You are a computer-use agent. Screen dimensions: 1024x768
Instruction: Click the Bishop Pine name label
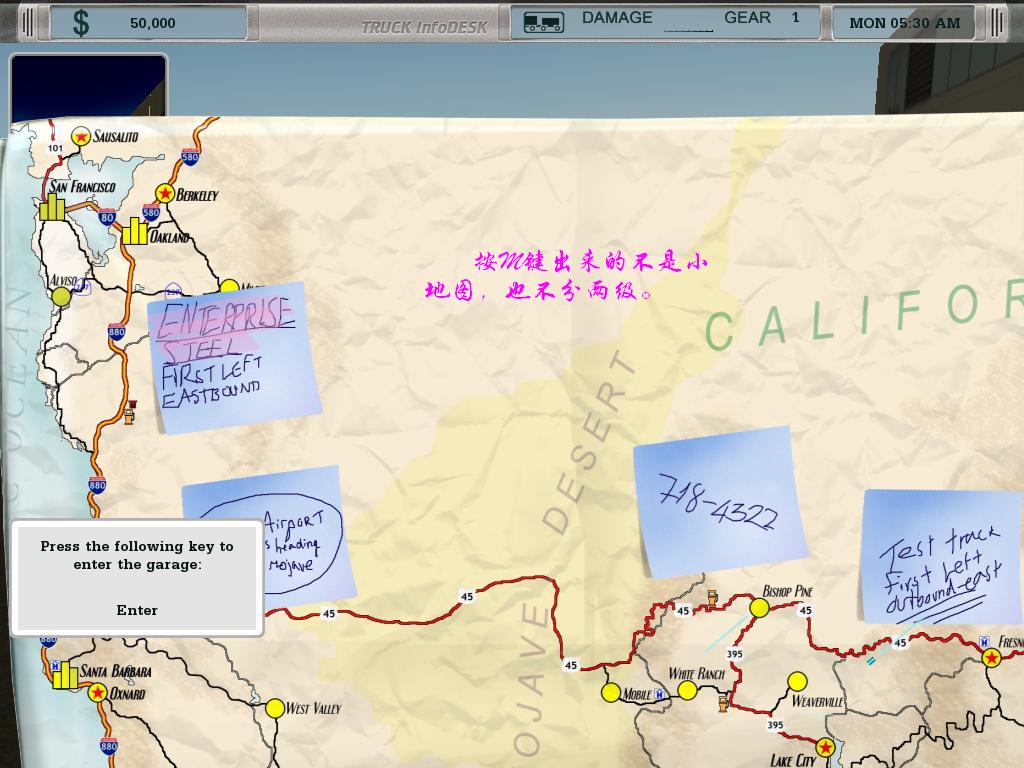788,591
